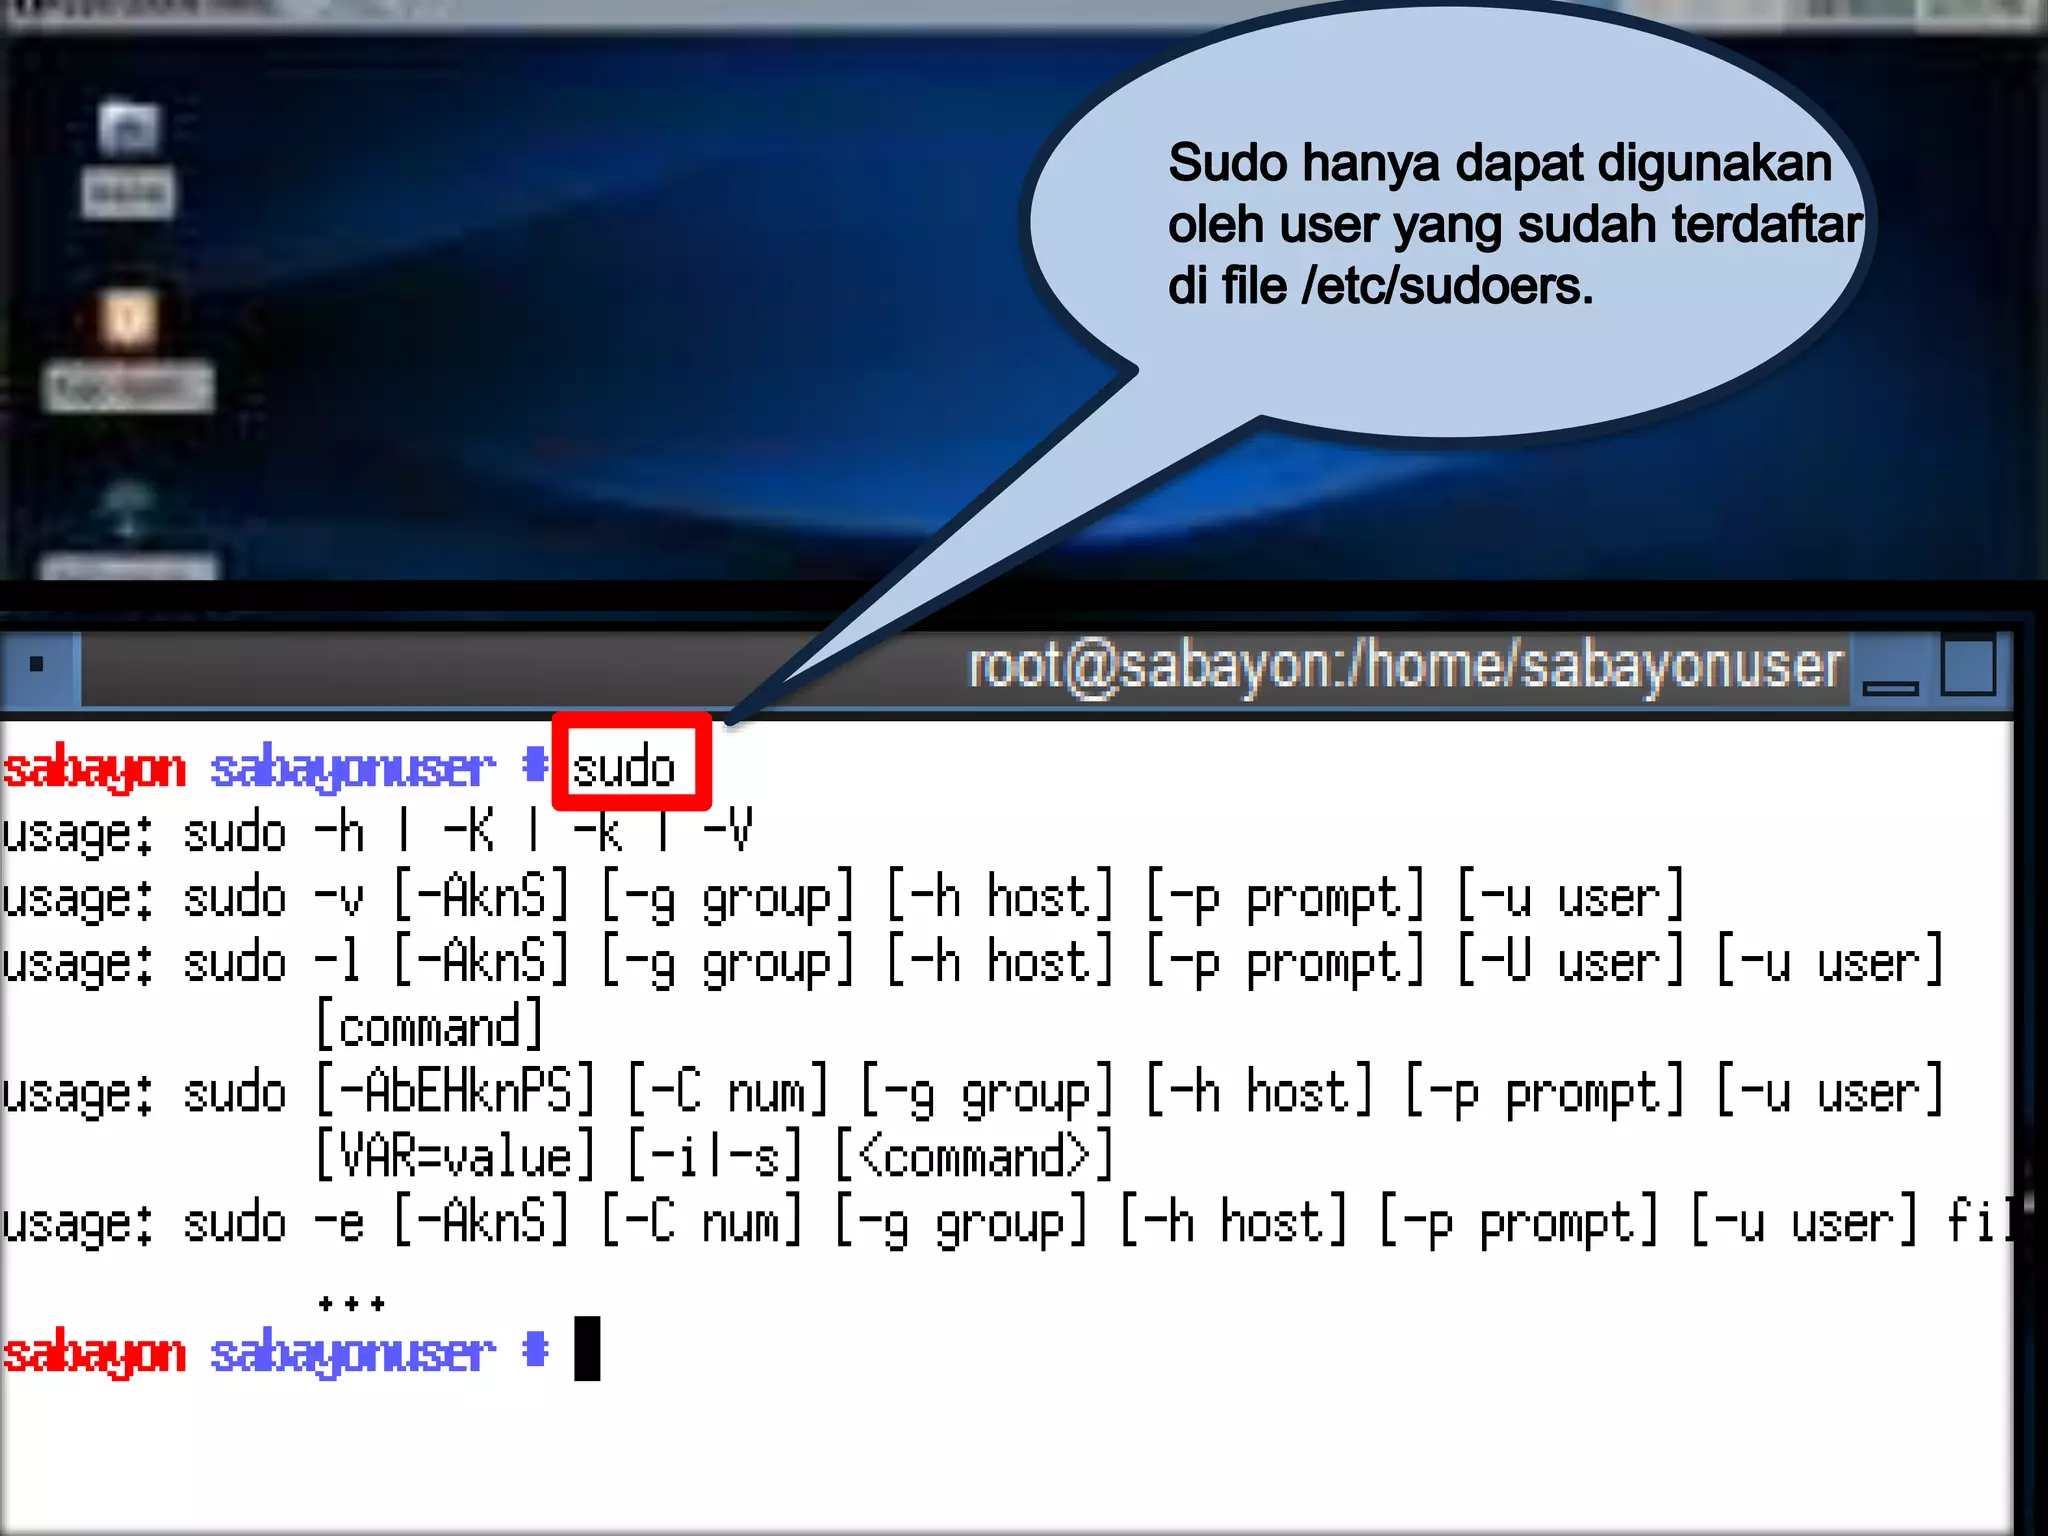
Task: Click the sudo command in red box
Action: 626,768
